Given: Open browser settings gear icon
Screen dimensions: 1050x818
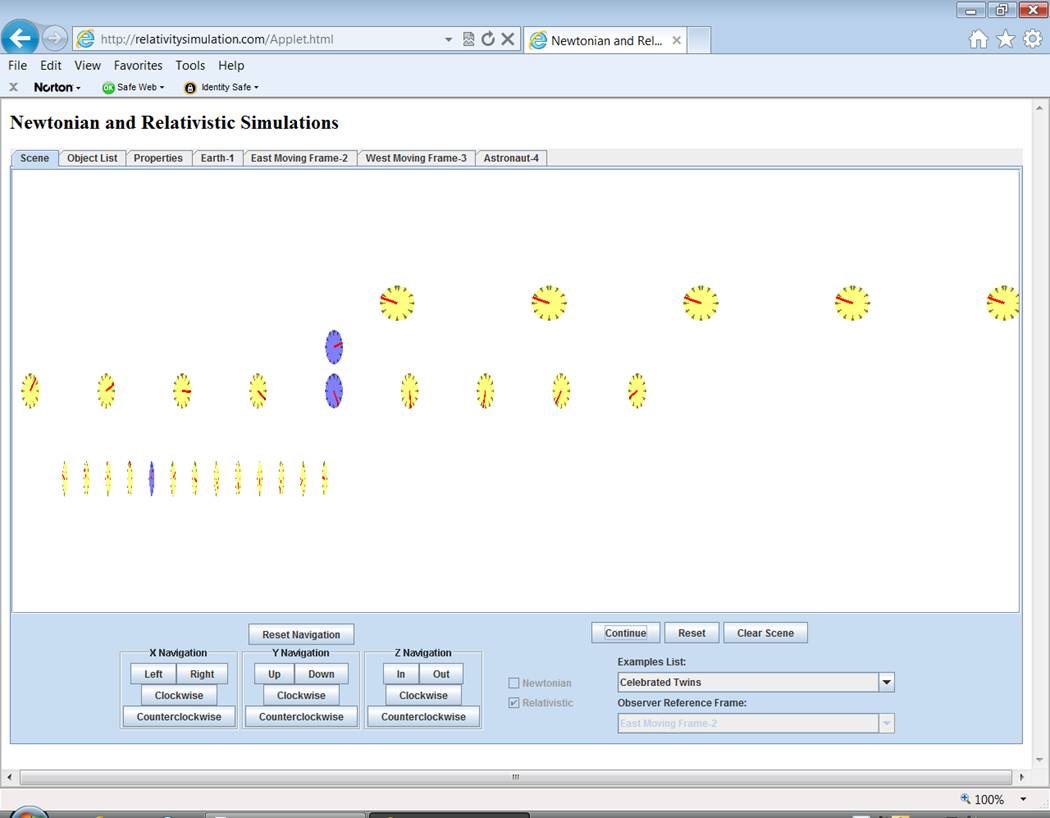Looking at the screenshot, I should (1032, 39).
